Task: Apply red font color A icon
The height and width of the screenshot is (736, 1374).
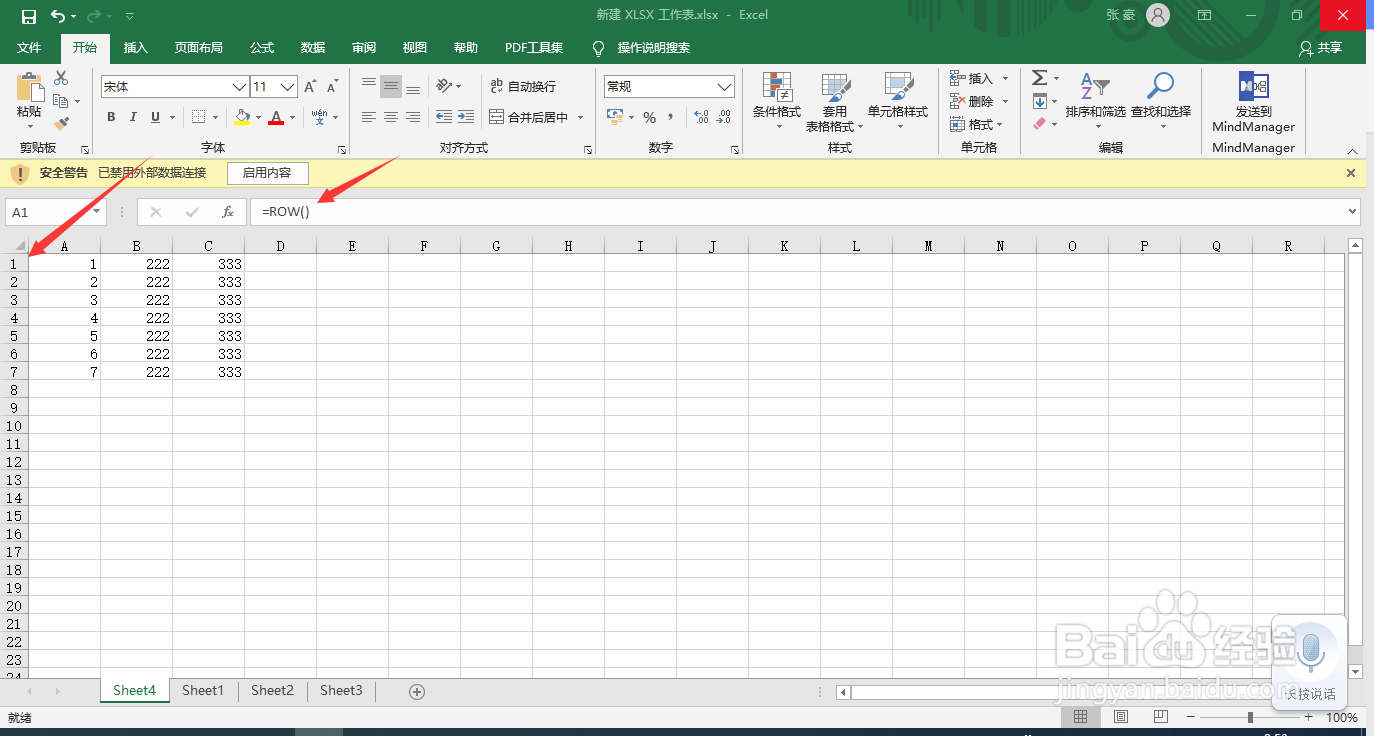Action: pyautogui.click(x=276, y=117)
